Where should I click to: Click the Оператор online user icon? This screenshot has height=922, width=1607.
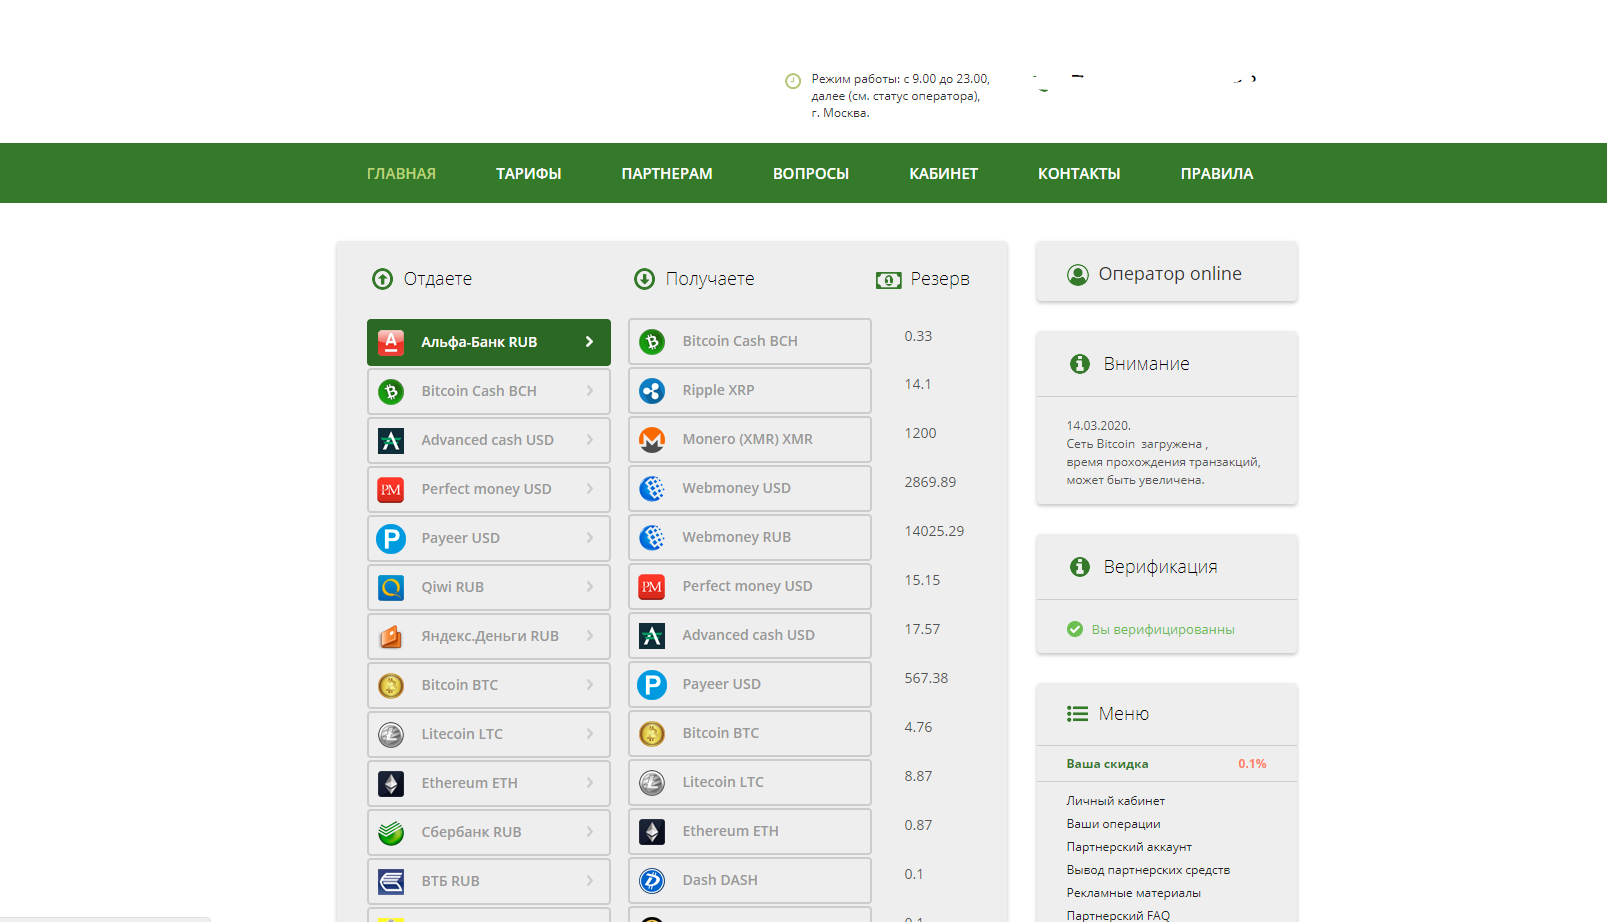pos(1077,275)
